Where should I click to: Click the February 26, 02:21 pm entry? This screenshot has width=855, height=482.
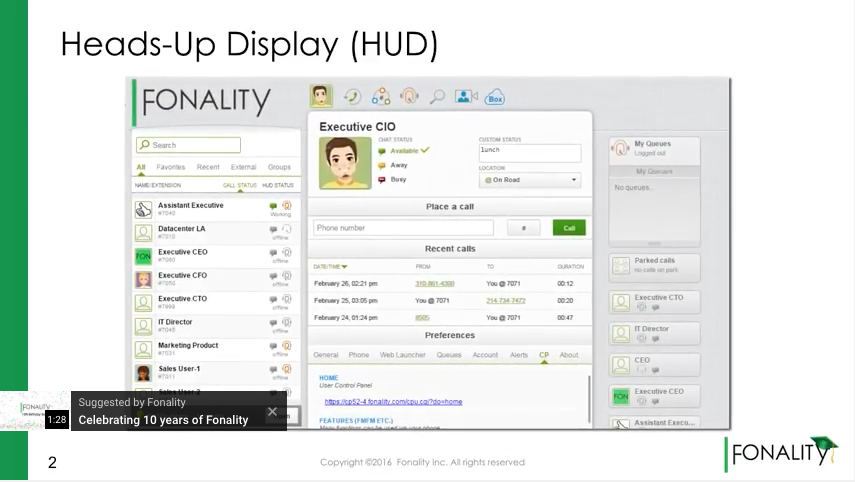click(x=346, y=284)
